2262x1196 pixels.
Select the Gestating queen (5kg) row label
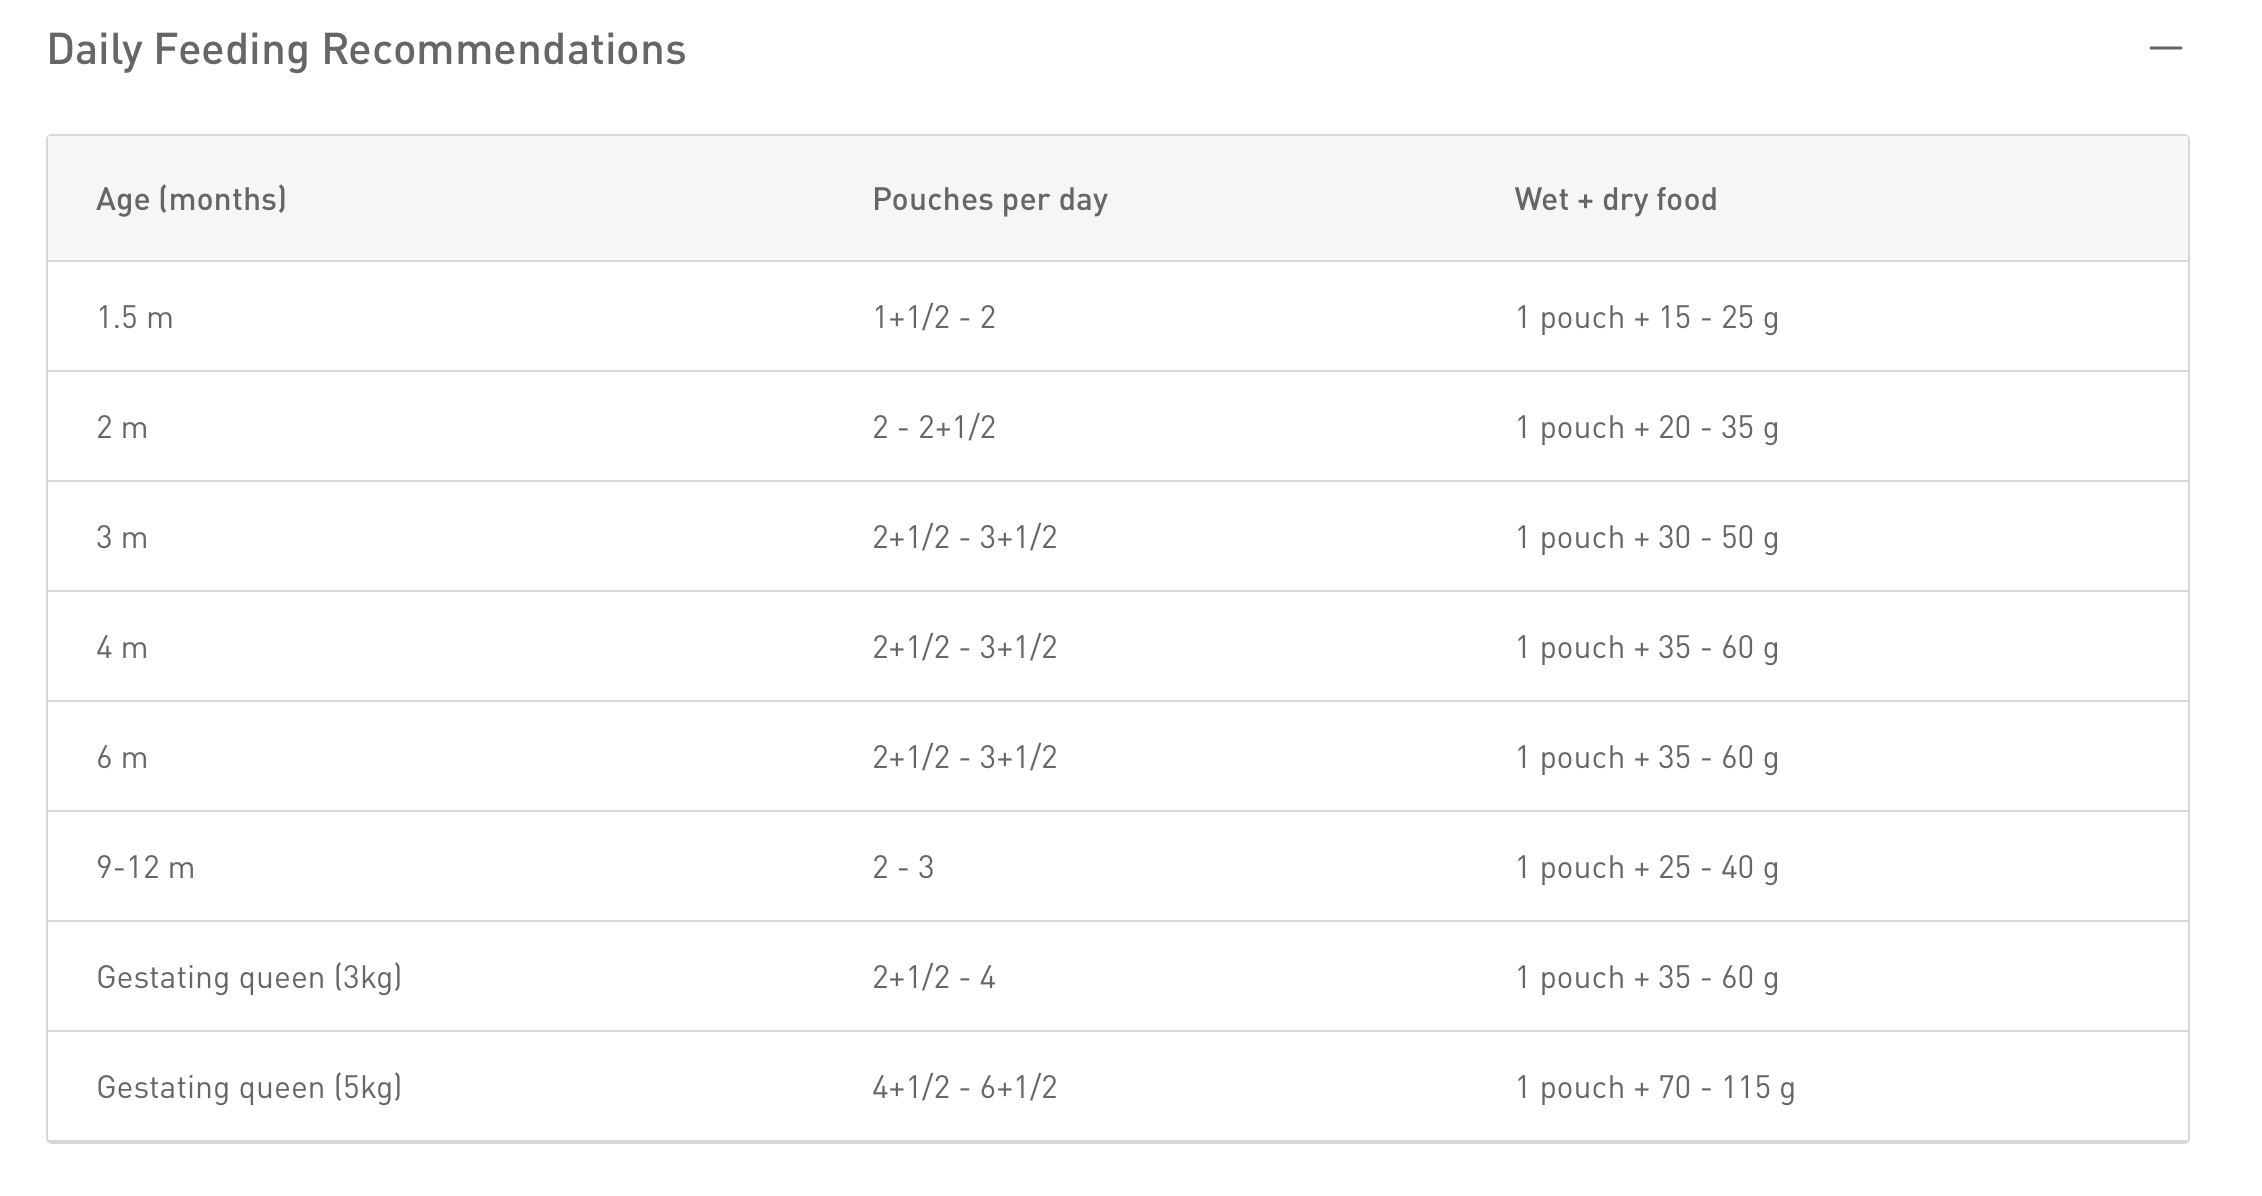pos(249,1087)
